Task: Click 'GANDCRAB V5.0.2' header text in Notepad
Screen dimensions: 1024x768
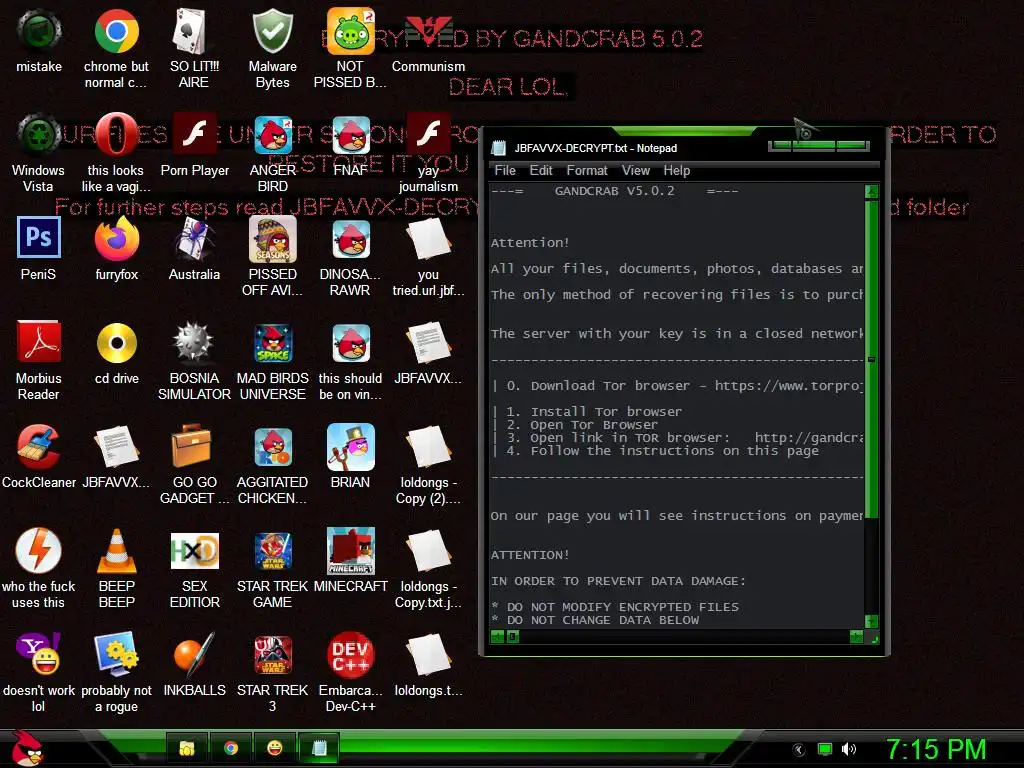Action: (615, 191)
